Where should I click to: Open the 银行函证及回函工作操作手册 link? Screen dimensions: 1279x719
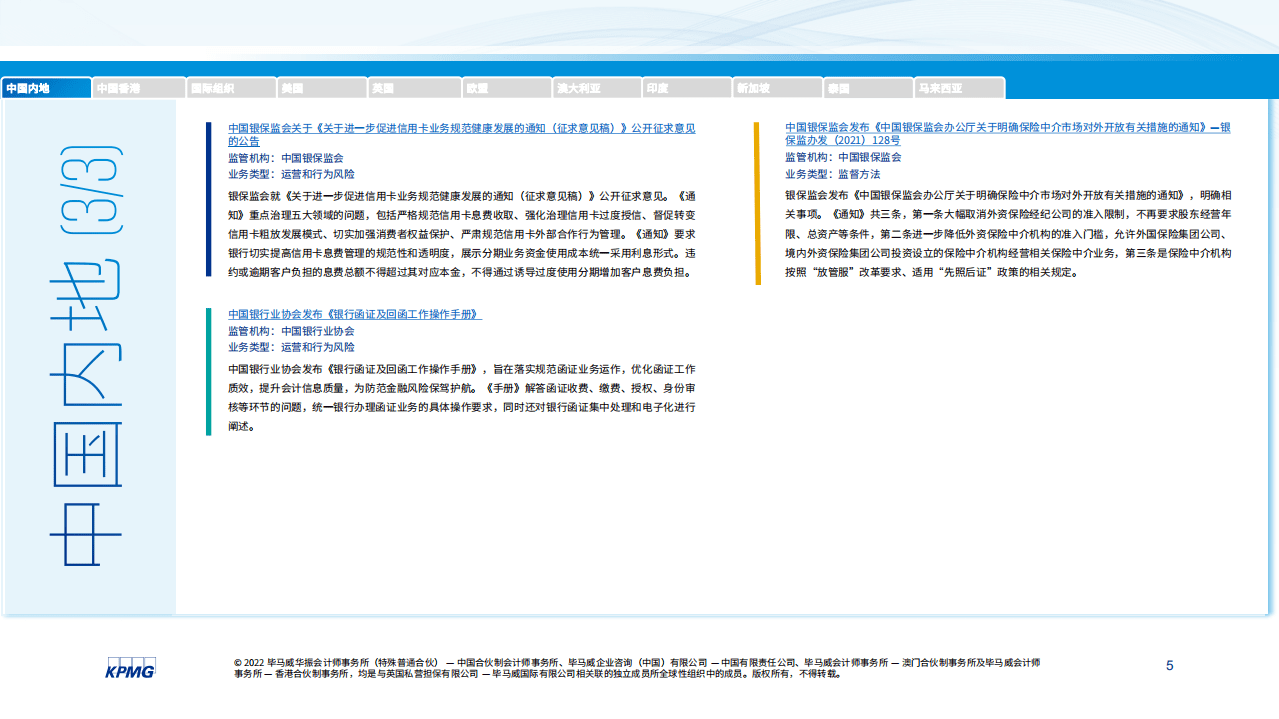pos(354,314)
